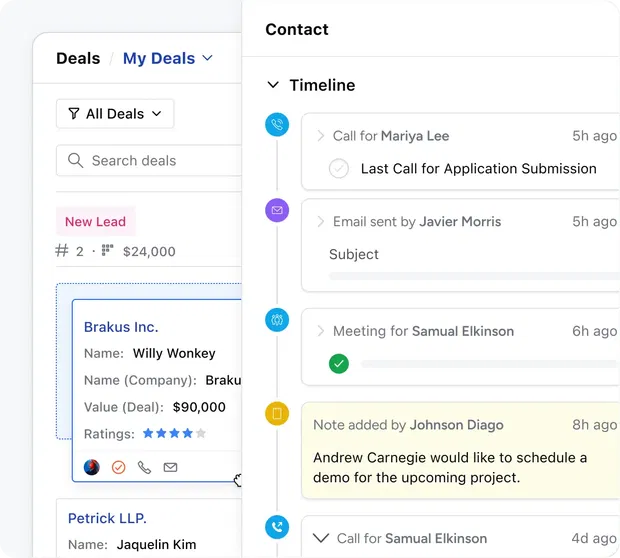
Task: Expand the Call for Mariya Lee entry
Action: [x=320, y=136]
